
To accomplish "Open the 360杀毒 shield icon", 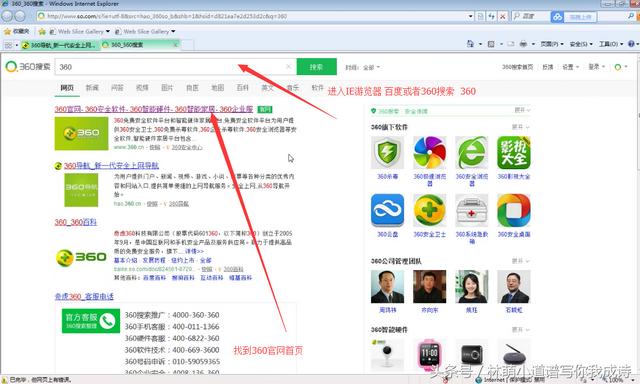I will (x=387, y=153).
